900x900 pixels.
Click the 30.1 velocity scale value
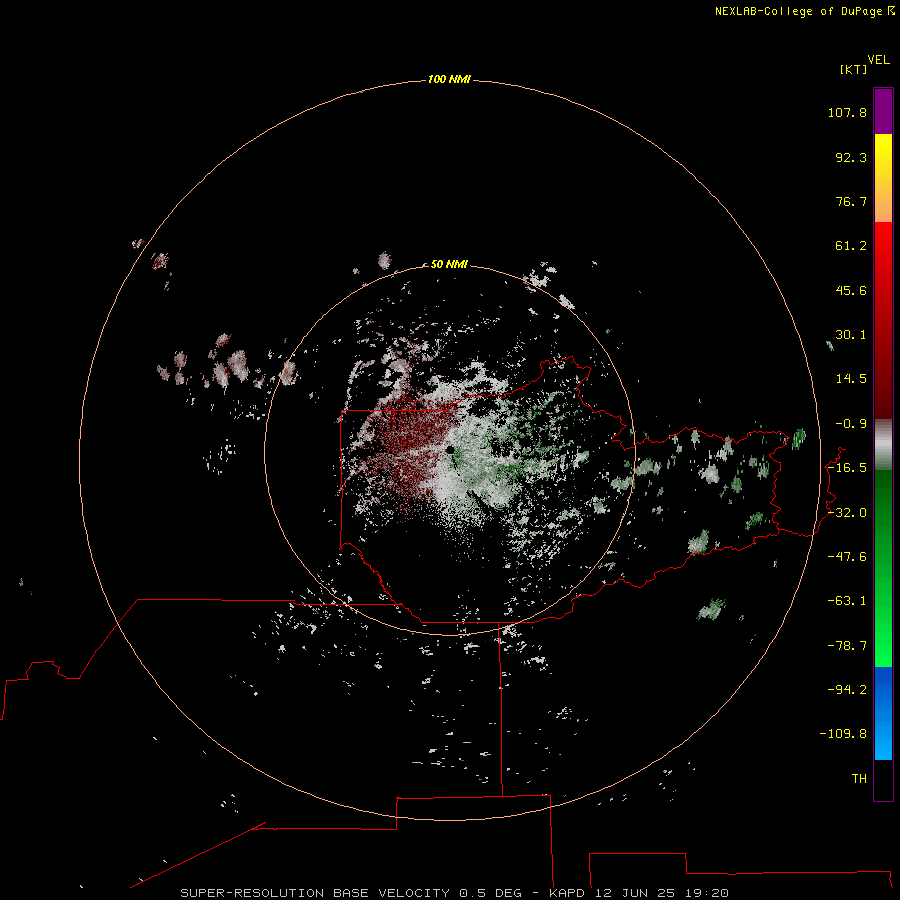(x=851, y=335)
